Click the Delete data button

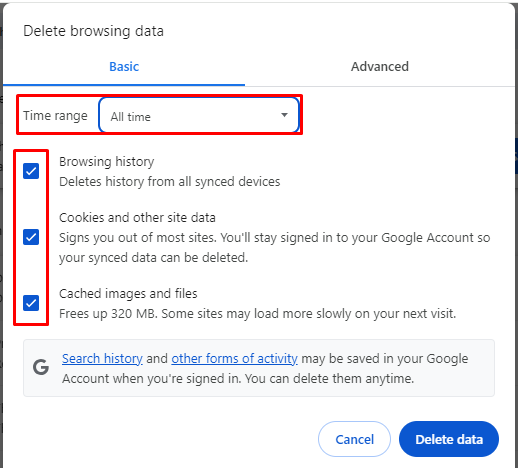(449, 439)
